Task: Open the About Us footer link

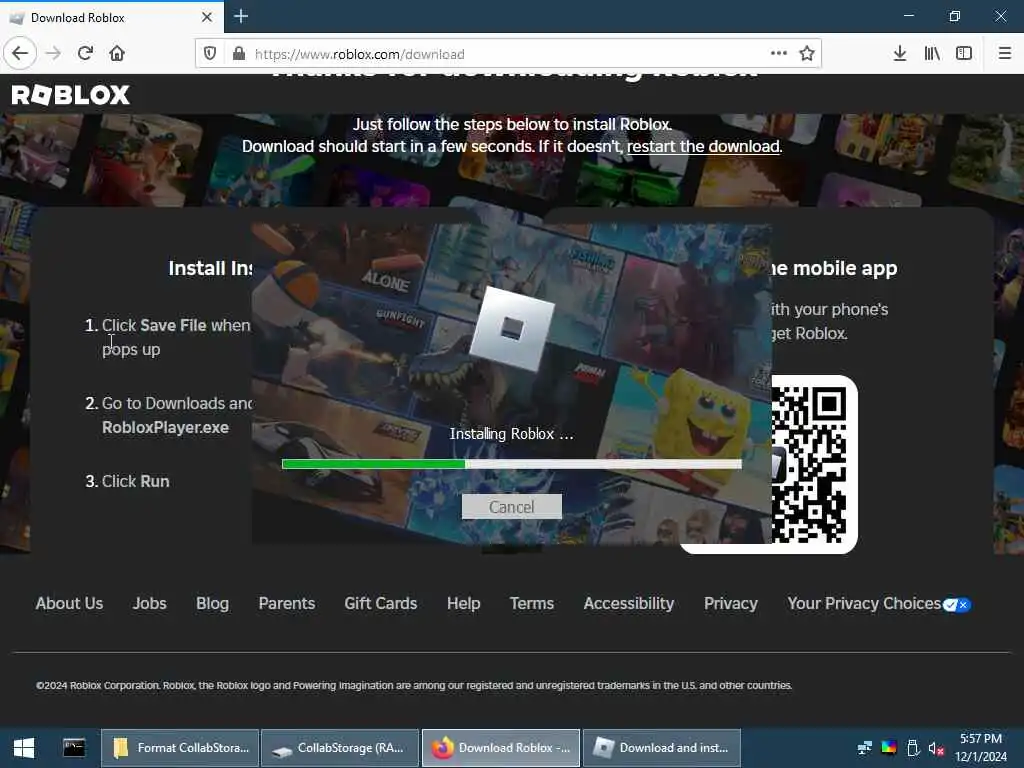Action: [69, 603]
